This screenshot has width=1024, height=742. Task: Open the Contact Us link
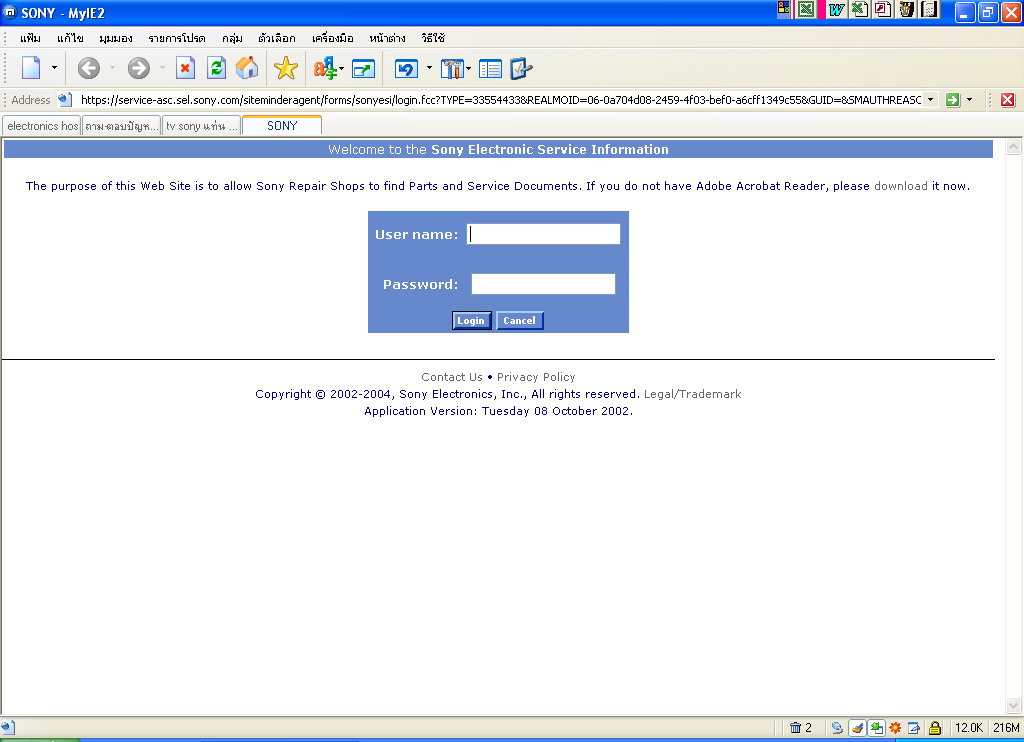[x=452, y=377]
